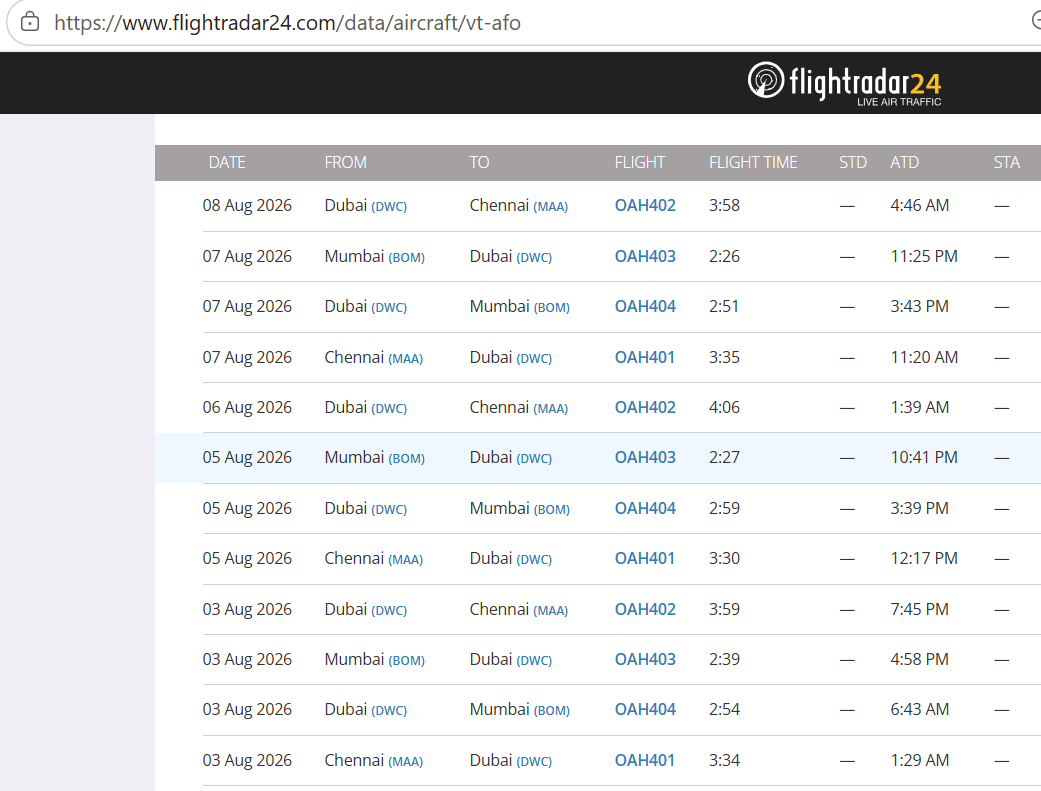The width and height of the screenshot is (1041, 791).
Task: Click the MAA destination code in first row
Action: pos(550,207)
